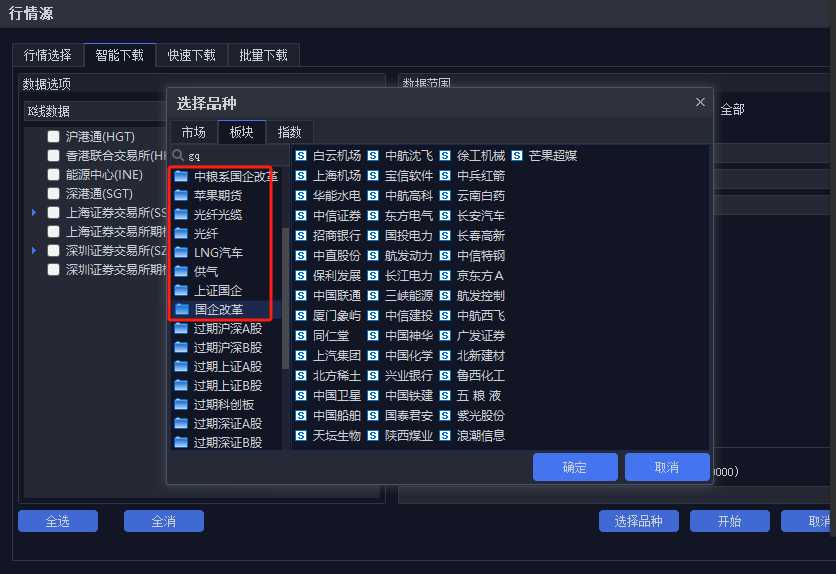Image resolution: width=836 pixels, height=574 pixels.
Task: Click the folder icon next to 上证国企
Action: coord(181,290)
